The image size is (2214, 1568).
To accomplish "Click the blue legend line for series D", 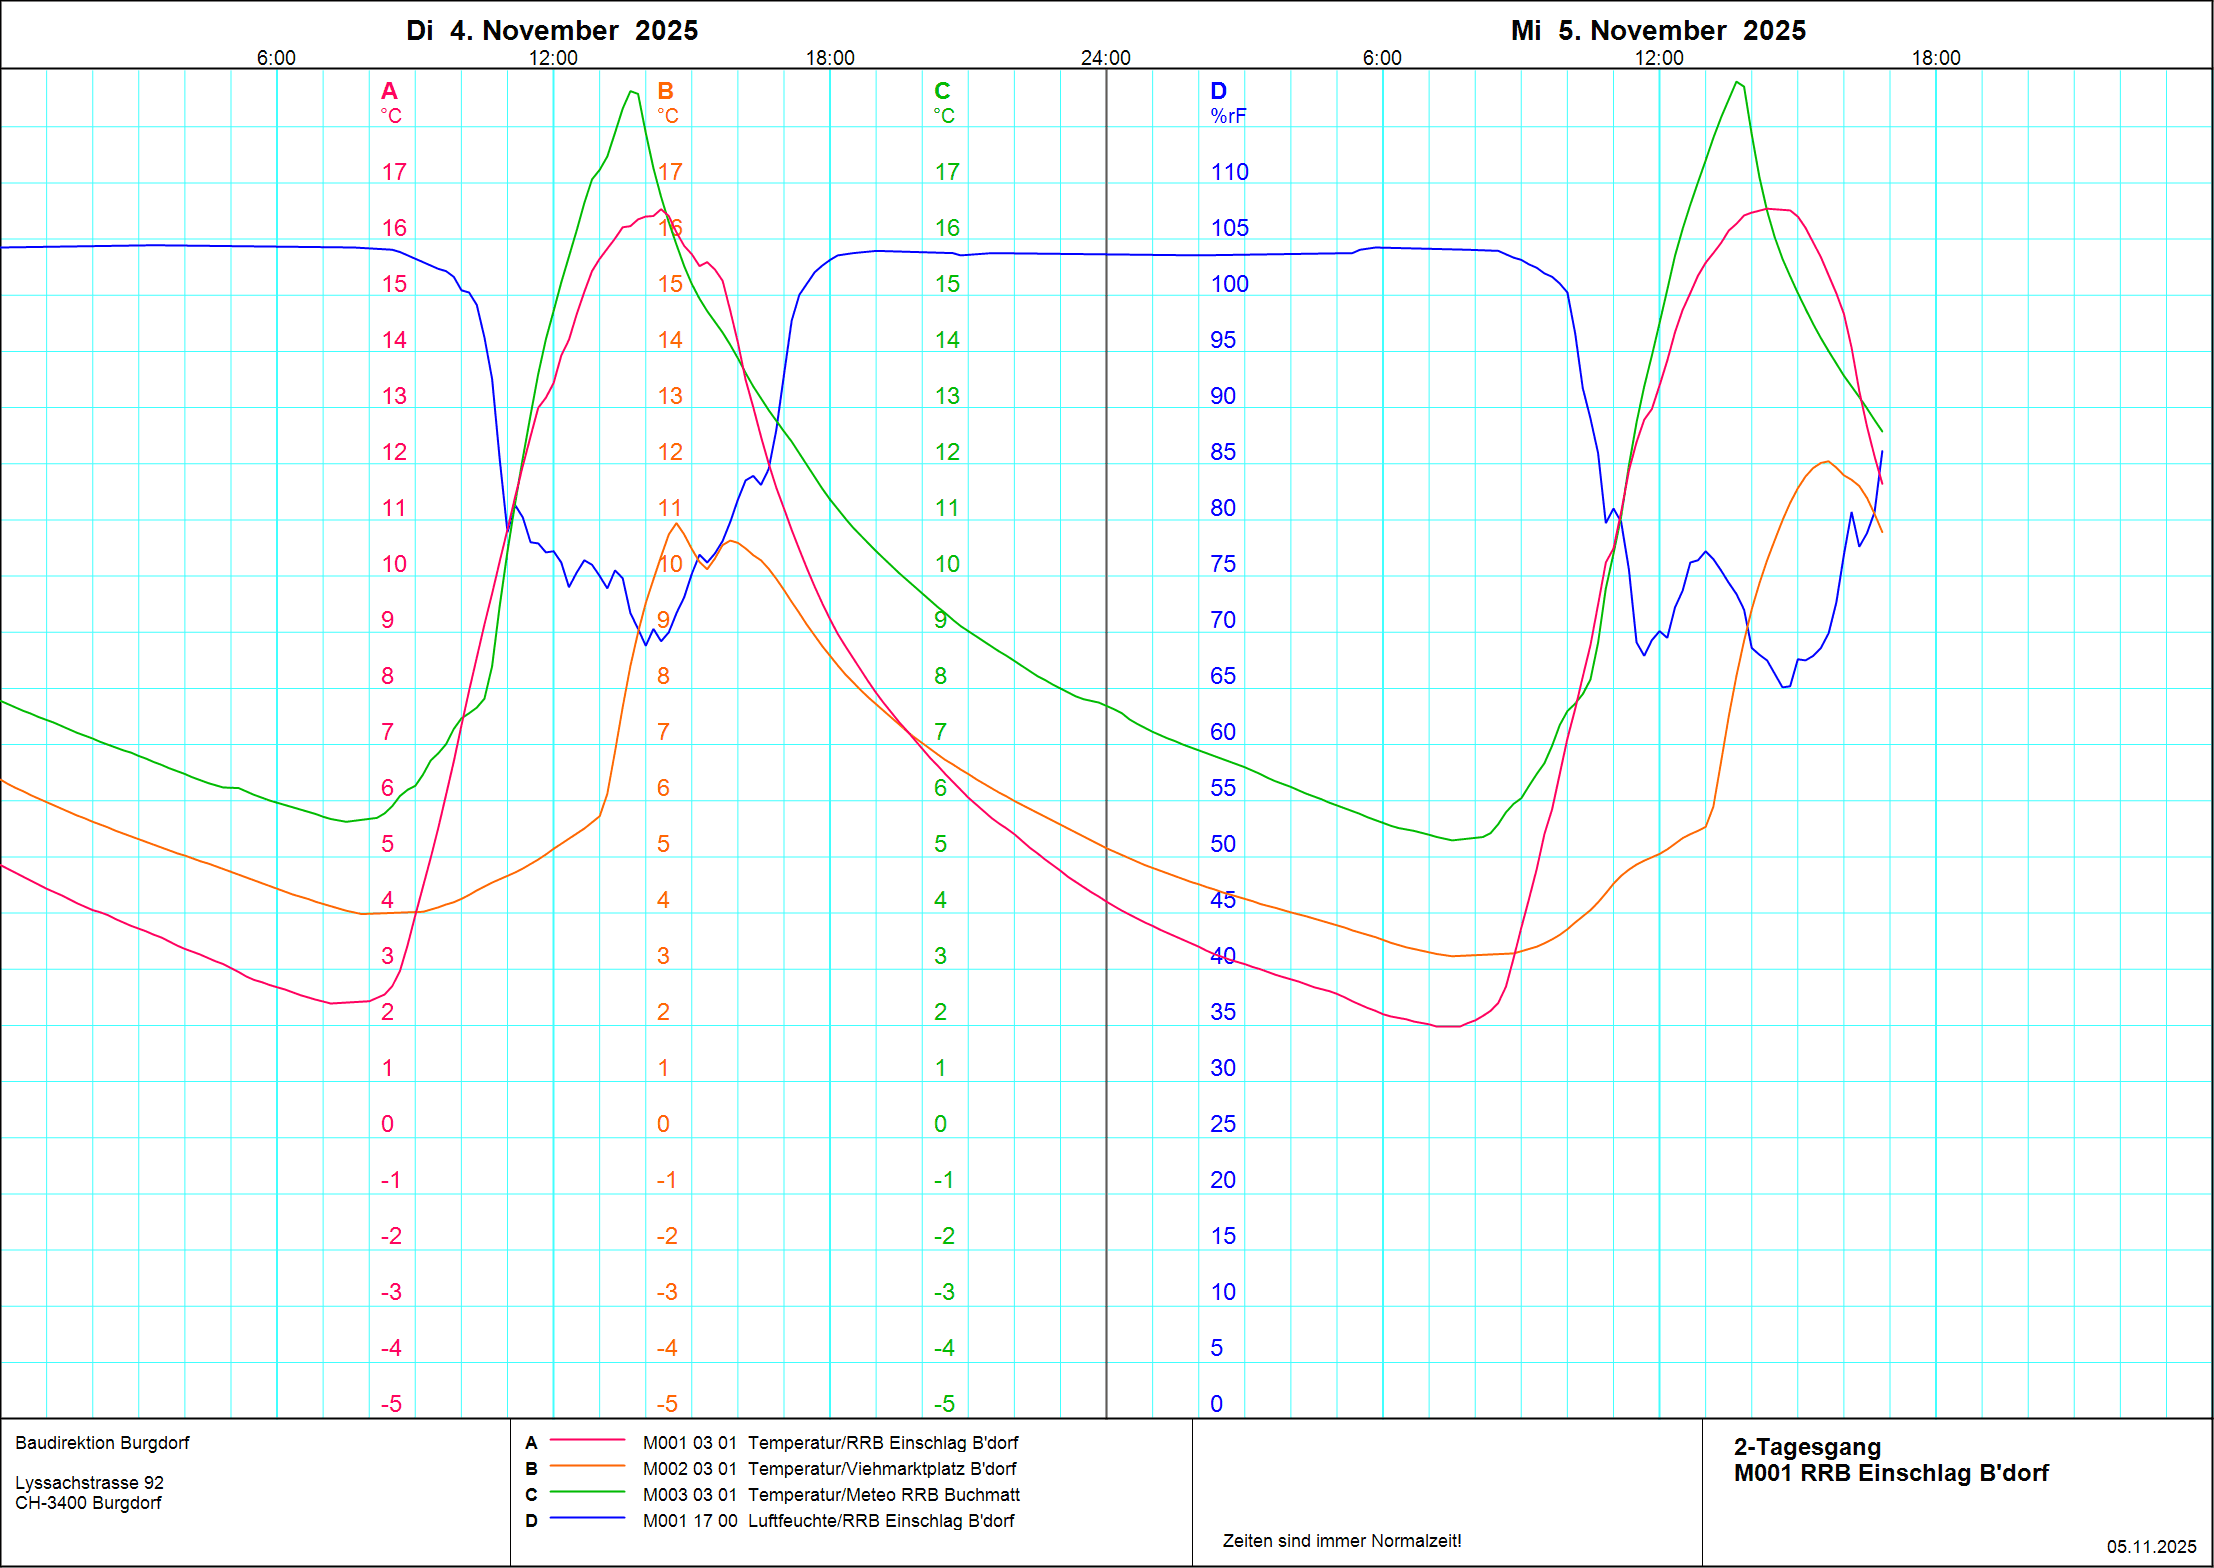I will (x=587, y=1518).
